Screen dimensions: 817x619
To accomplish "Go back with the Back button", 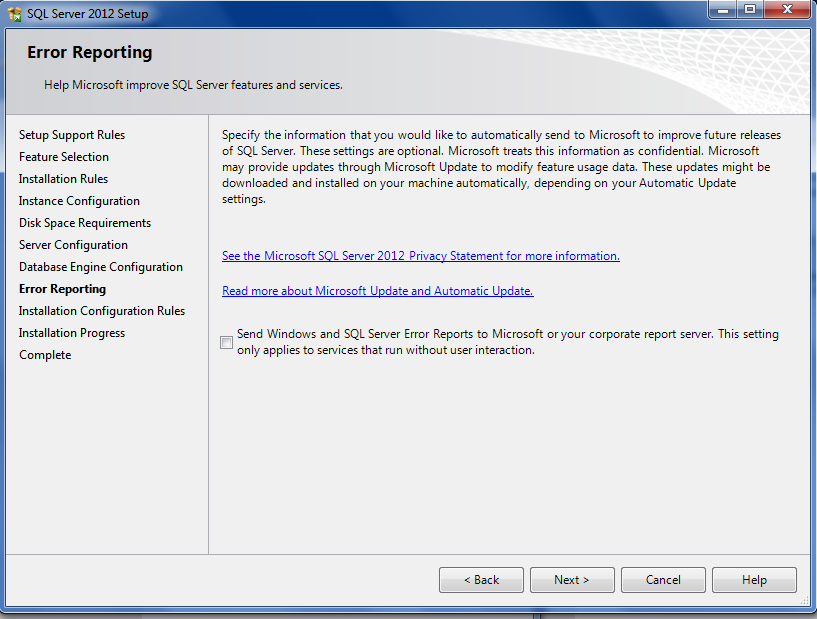I will pyautogui.click(x=481, y=580).
